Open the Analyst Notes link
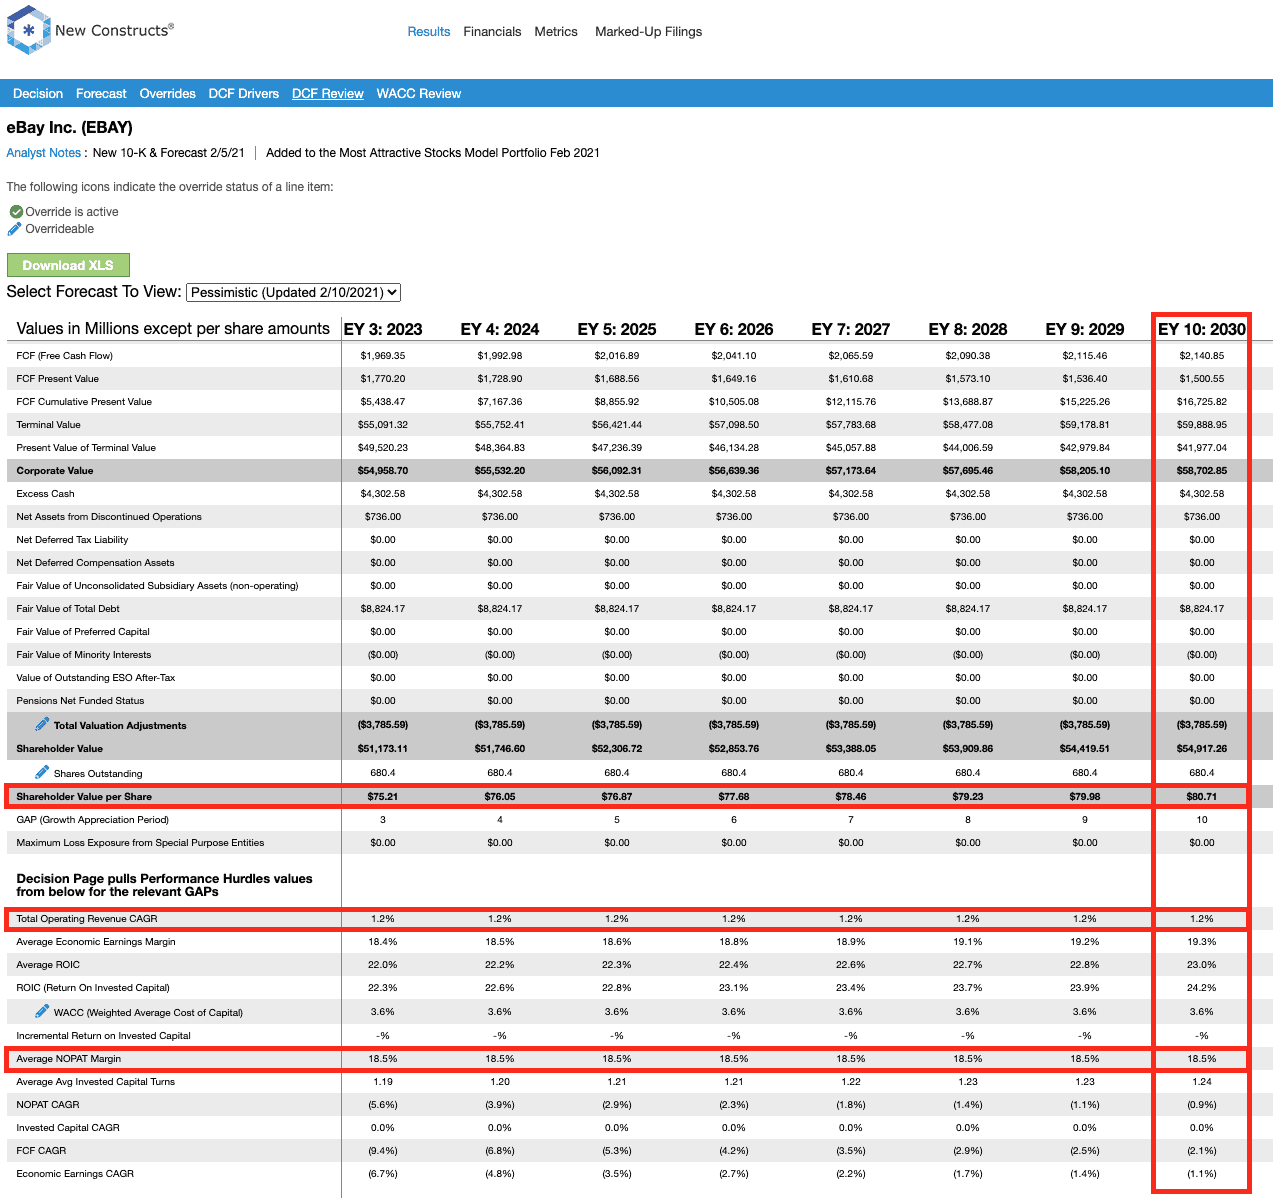The width and height of the screenshot is (1273, 1198). pos(44,153)
